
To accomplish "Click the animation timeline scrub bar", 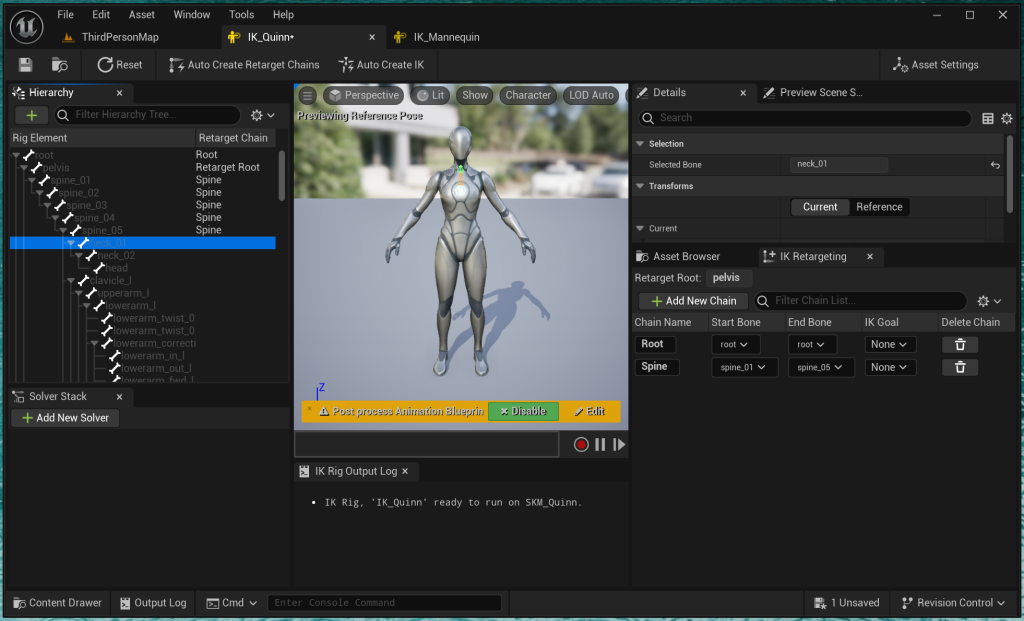I will (426, 444).
